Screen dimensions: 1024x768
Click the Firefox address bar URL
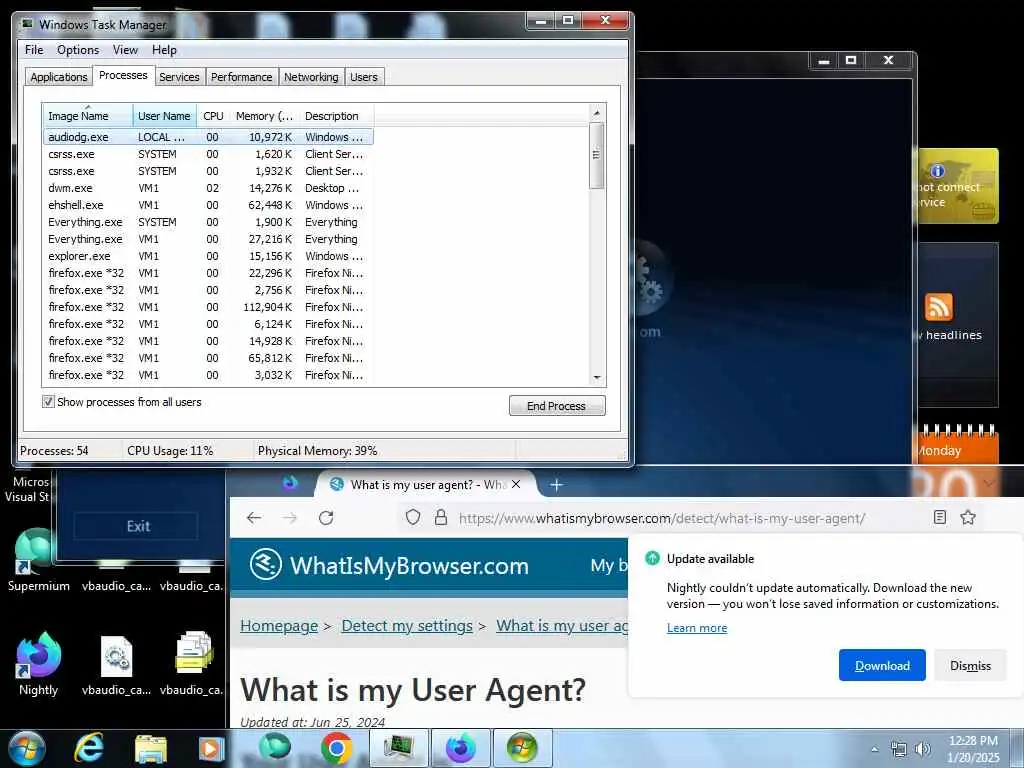point(662,519)
